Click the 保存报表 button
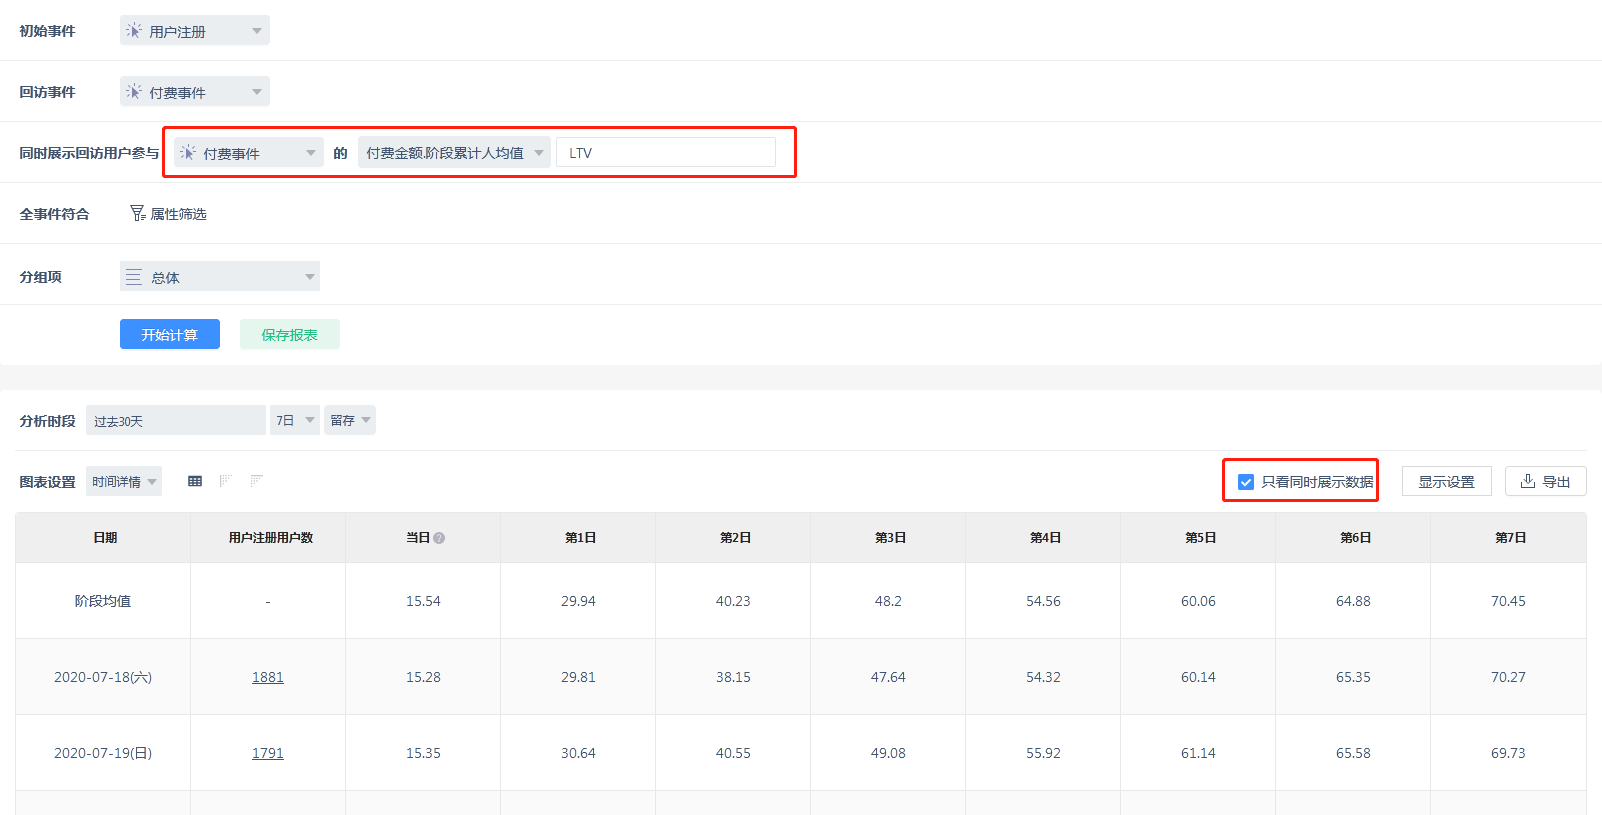The height and width of the screenshot is (815, 1602). tap(290, 334)
